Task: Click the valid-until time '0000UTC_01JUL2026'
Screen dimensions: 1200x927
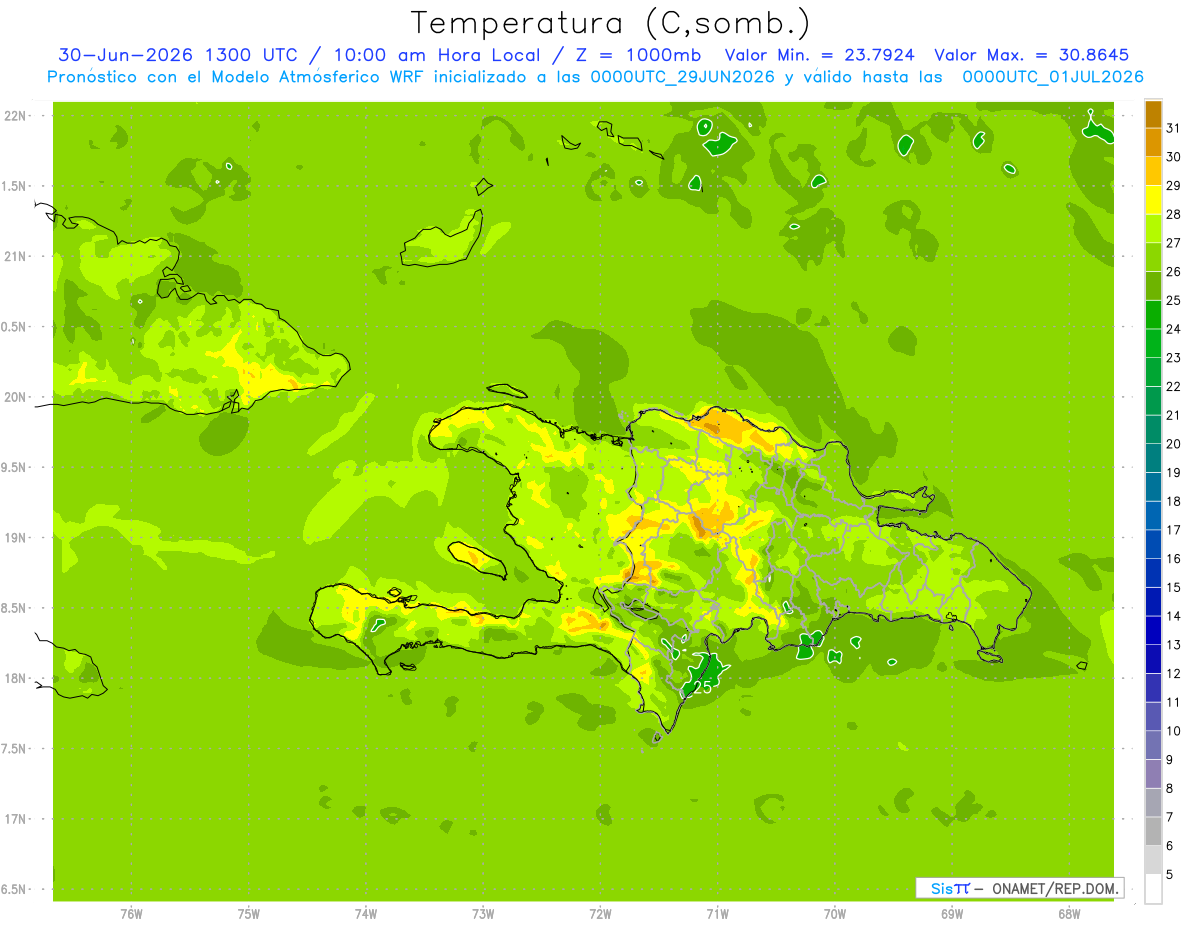Action: click(x=1053, y=77)
